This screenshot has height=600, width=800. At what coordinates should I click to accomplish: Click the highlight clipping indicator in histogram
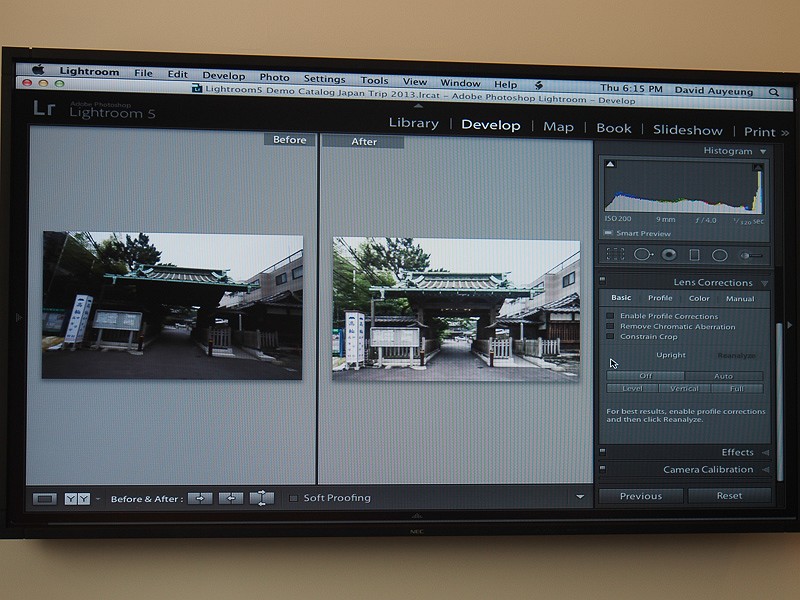[x=758, y=167]
